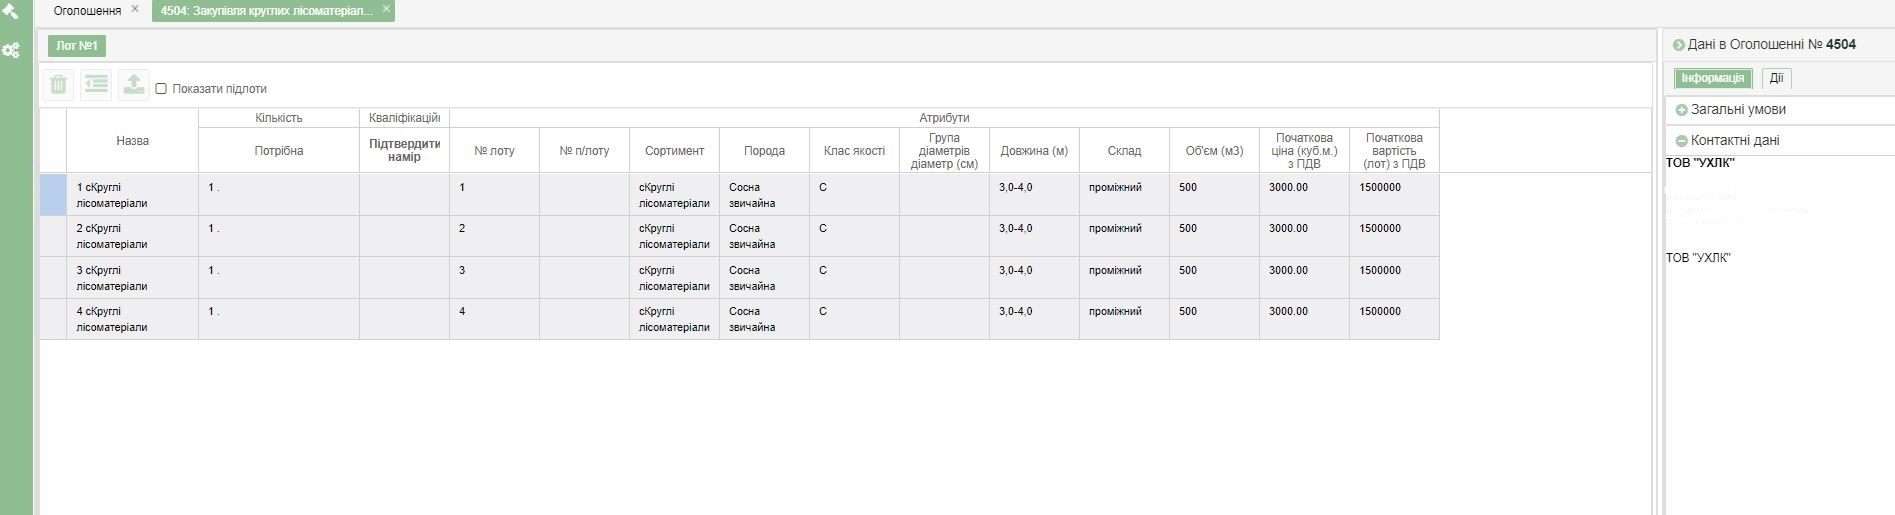
Task: Click the trash delete icon in toolbar
Action: [x=58, y=85]
